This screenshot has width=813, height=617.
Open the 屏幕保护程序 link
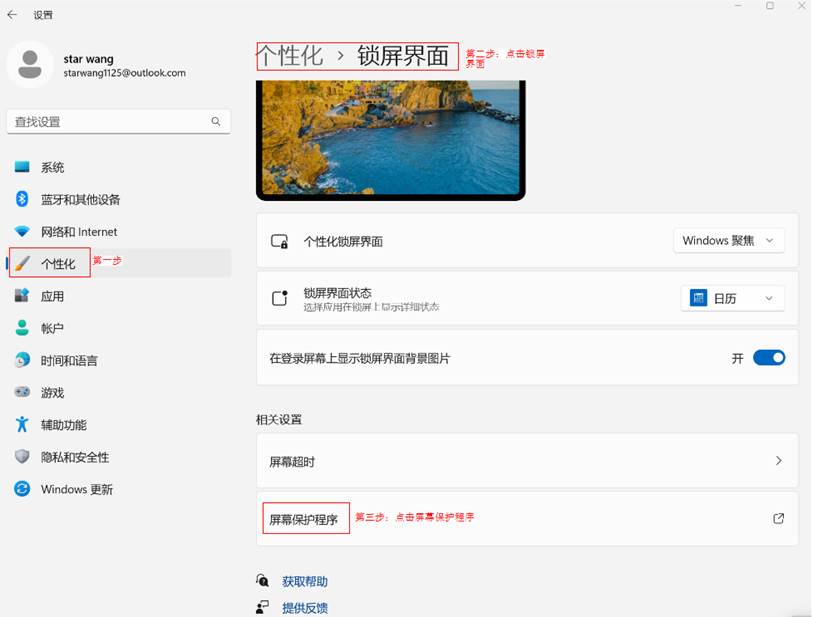click(x=304, y=520)
